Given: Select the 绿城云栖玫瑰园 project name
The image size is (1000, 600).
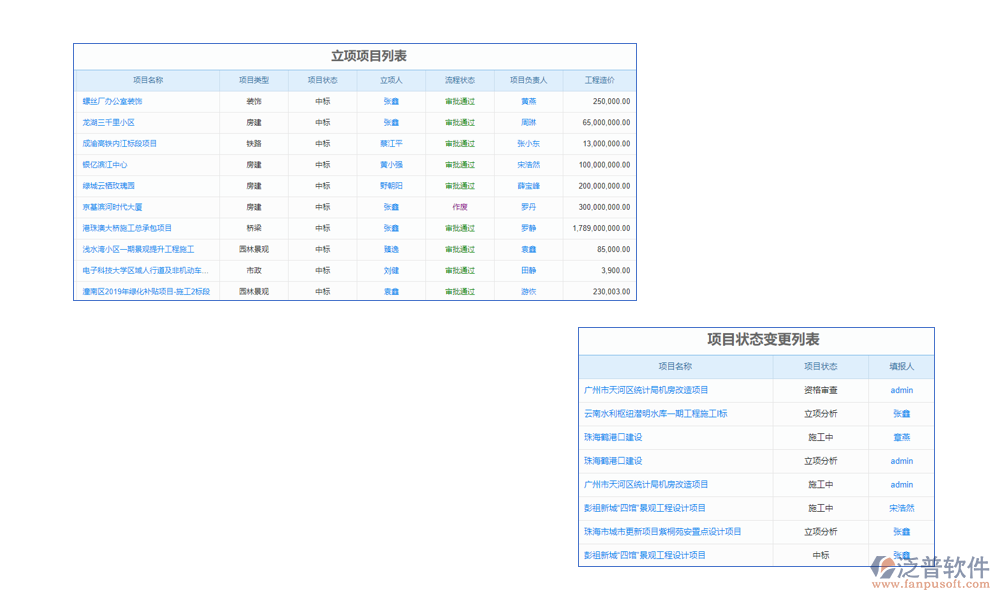Looking at the screenshot, I should click(x=108, y=186).
